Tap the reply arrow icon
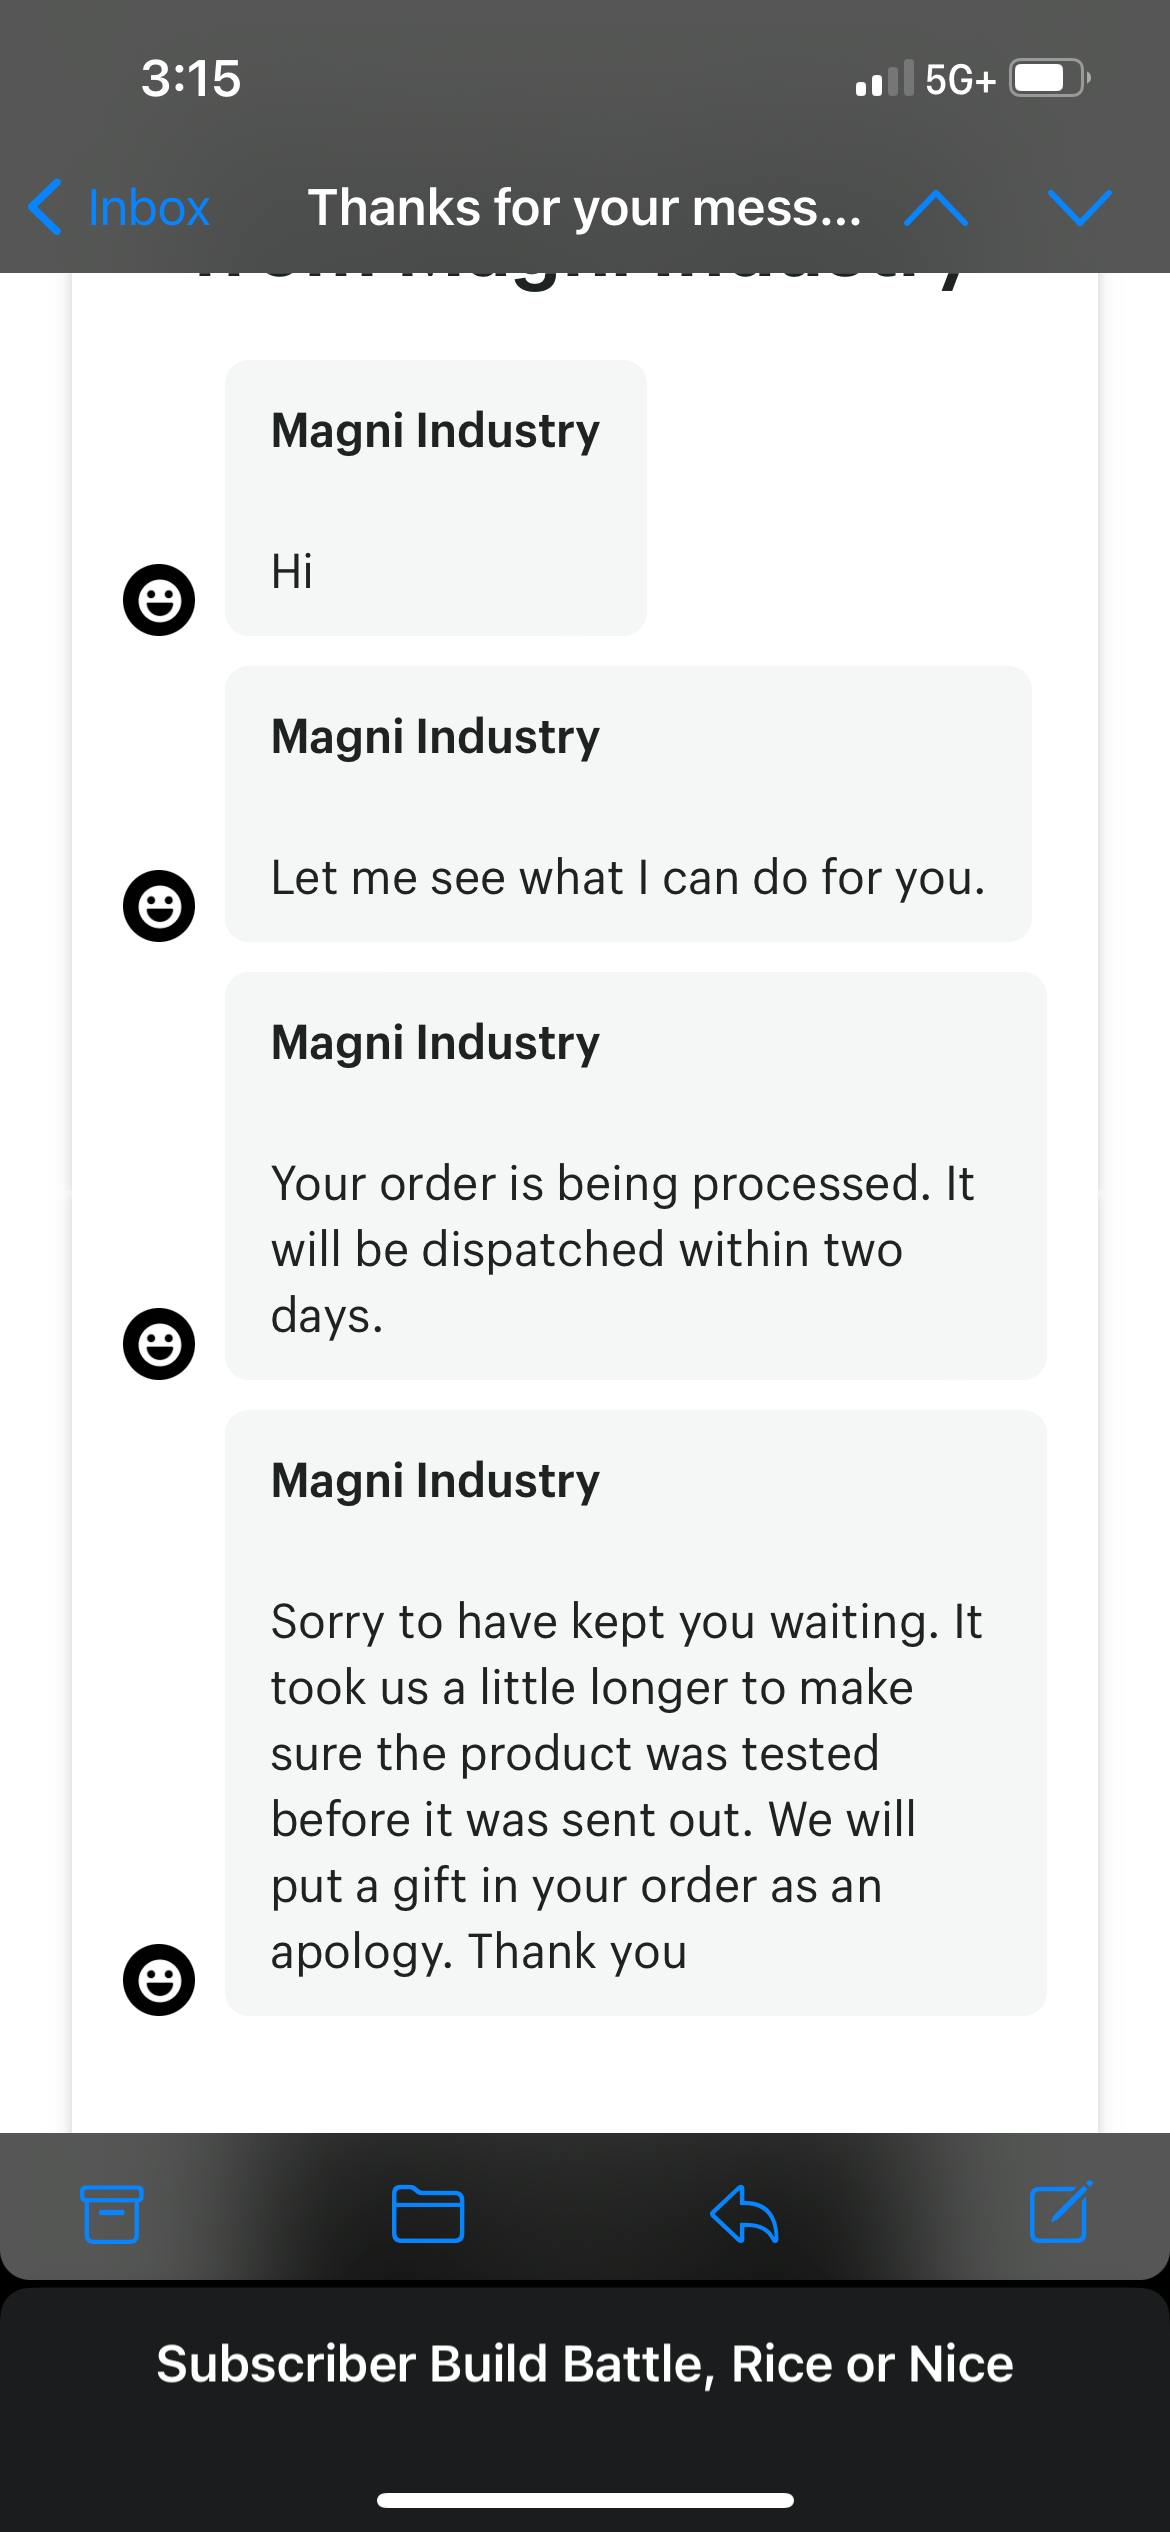The image size is (1170, 2532). [744, 2214]
